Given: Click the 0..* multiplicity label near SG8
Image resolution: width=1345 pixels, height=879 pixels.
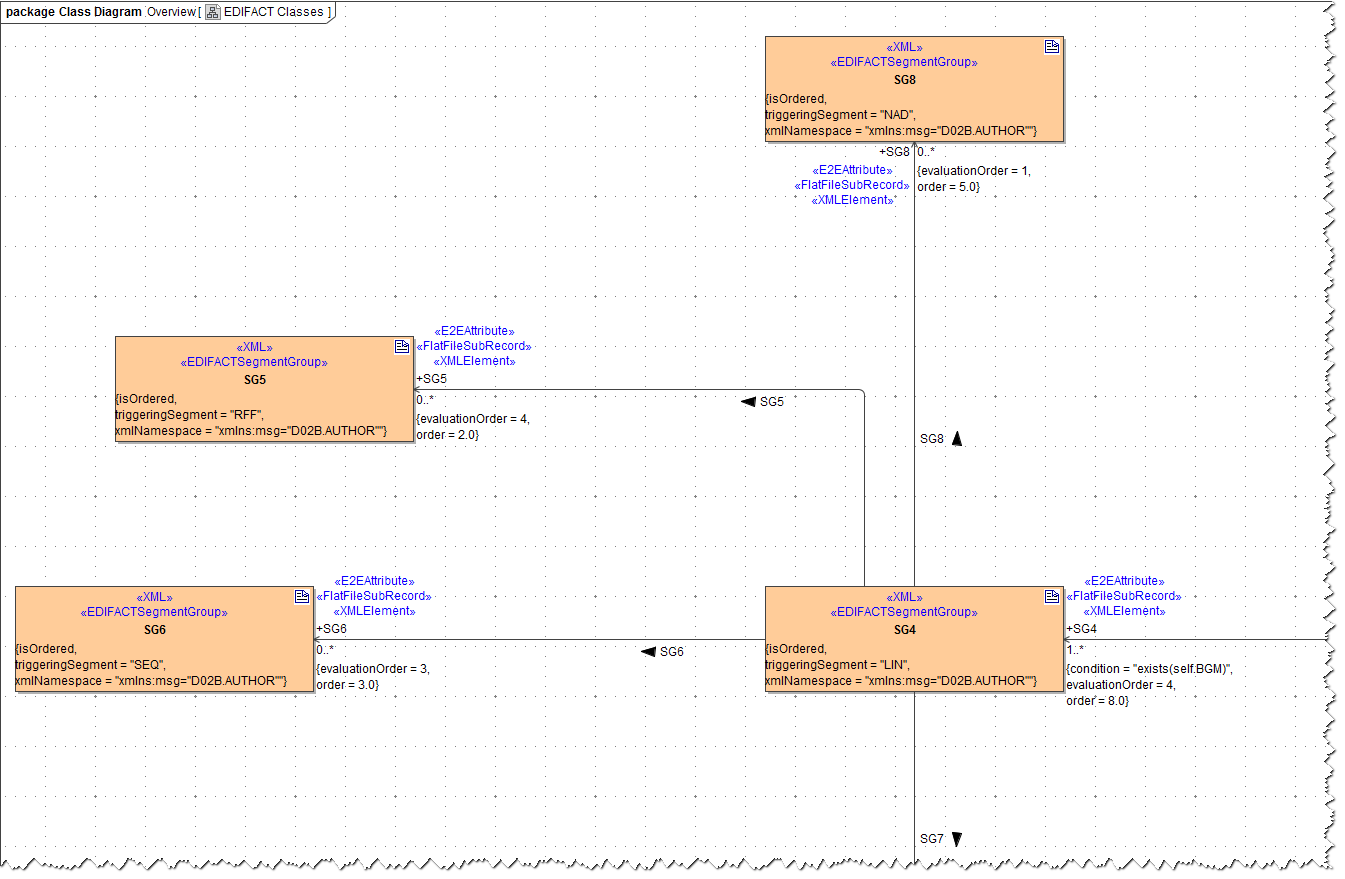Looking at the screenshot, I should point(925,152).
